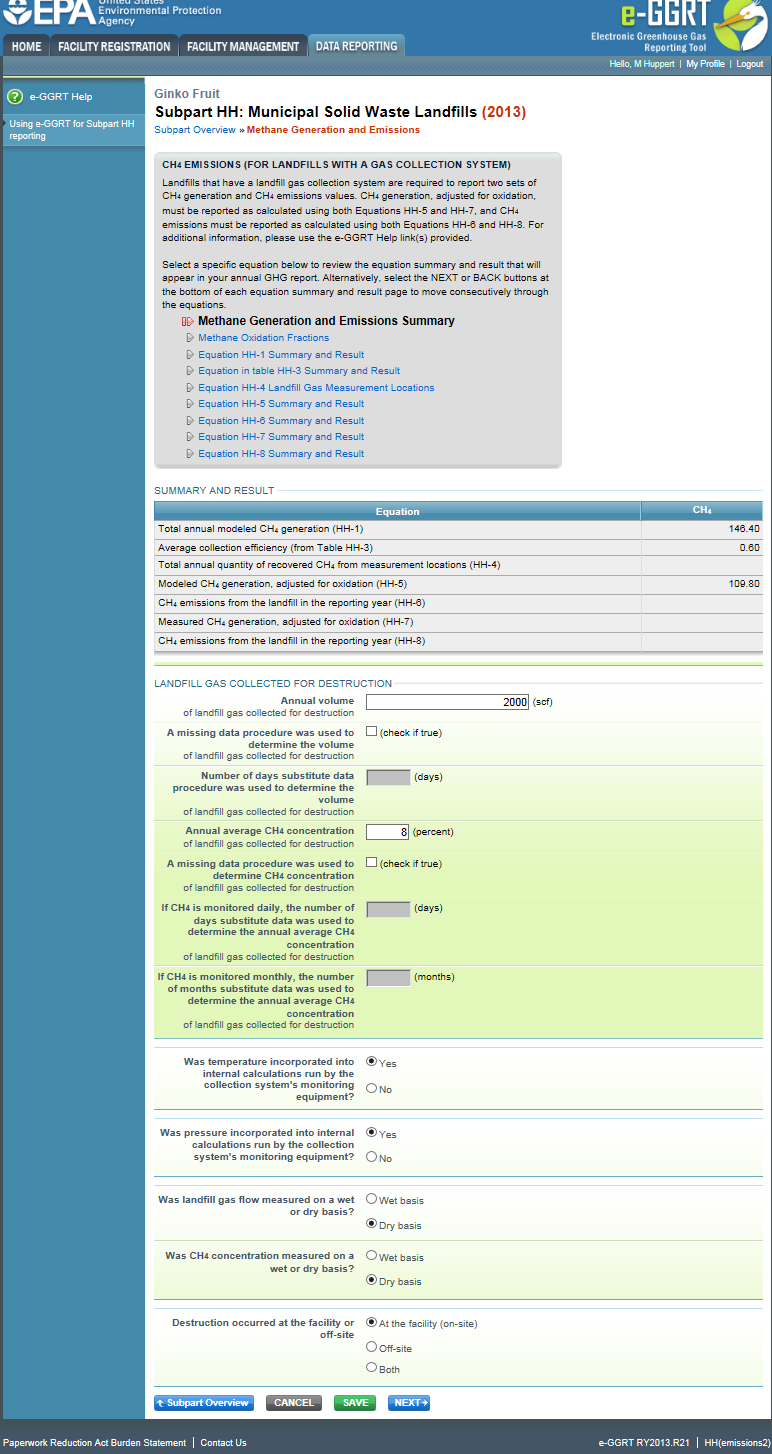Screen dimensions: 772x1454
Task: Select Wet basis for CH4 concentration
Action: (x=372, y=1255)
